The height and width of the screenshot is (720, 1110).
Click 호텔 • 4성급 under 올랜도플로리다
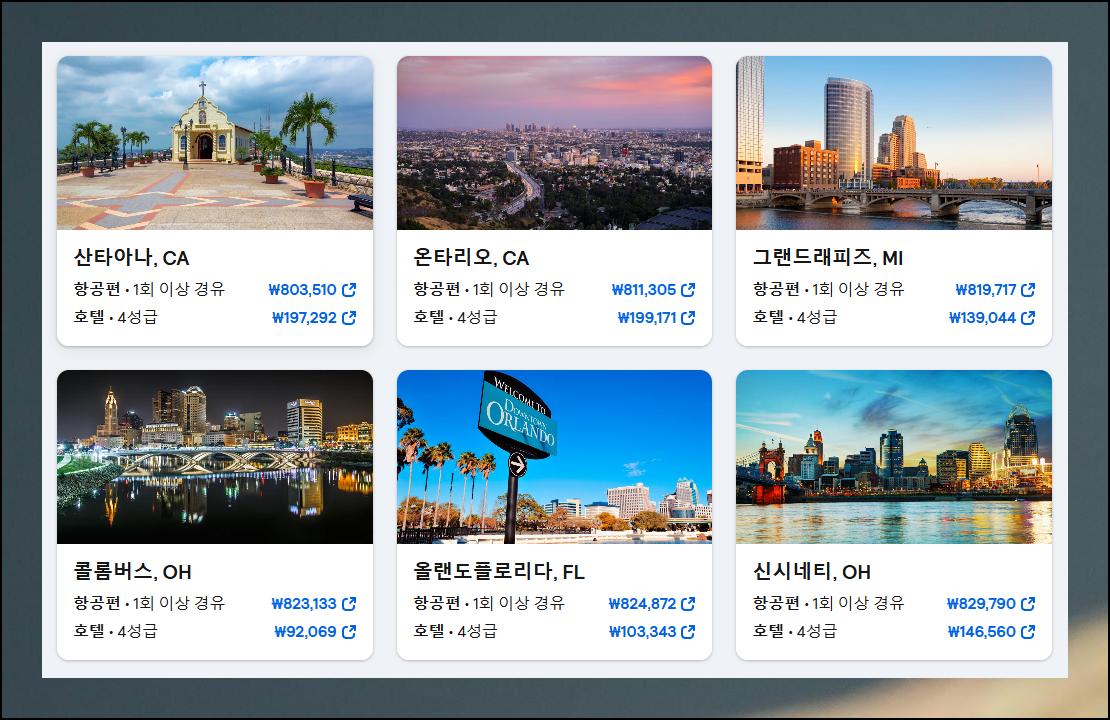455,631
